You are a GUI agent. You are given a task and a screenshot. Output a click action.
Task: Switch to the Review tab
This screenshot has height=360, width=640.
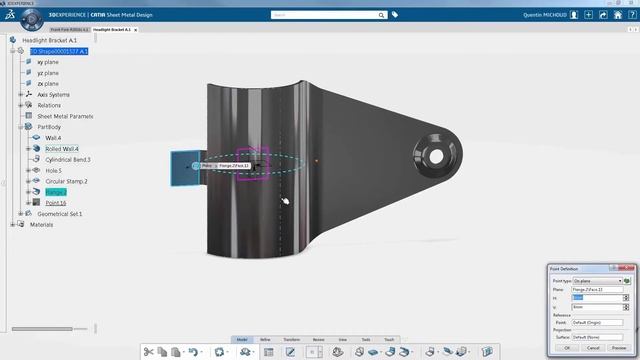[319, 340]
